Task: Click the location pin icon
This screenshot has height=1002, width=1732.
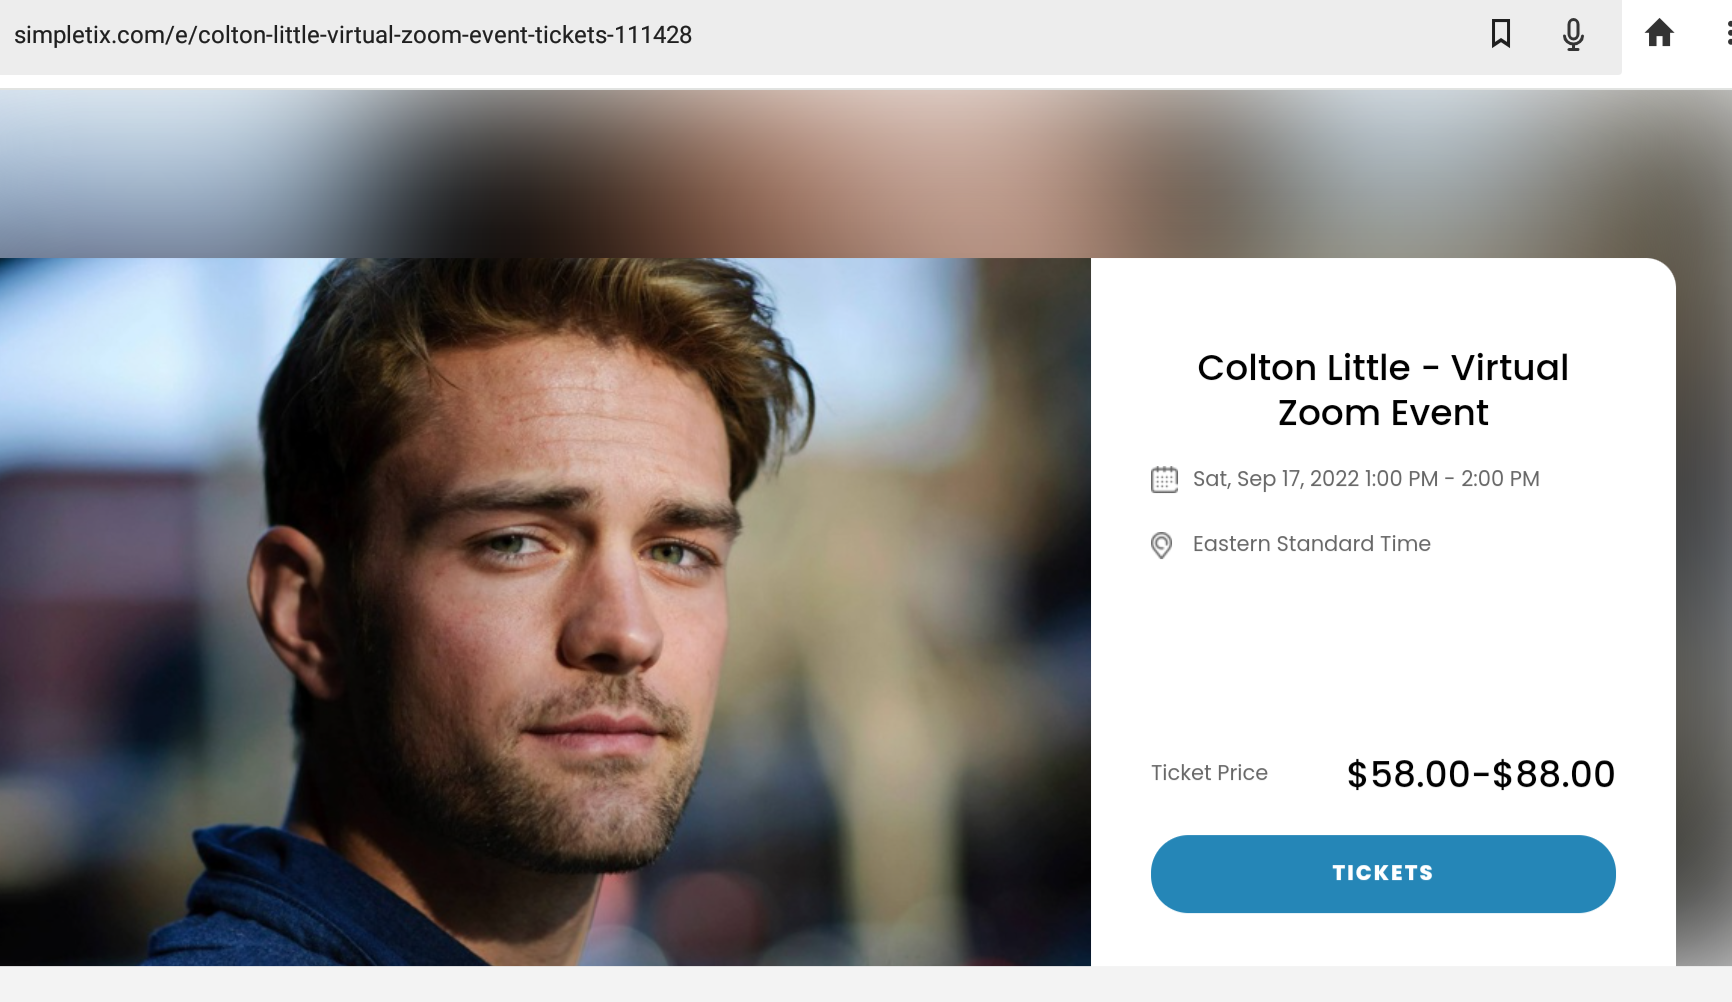Action: (1161, 545)
